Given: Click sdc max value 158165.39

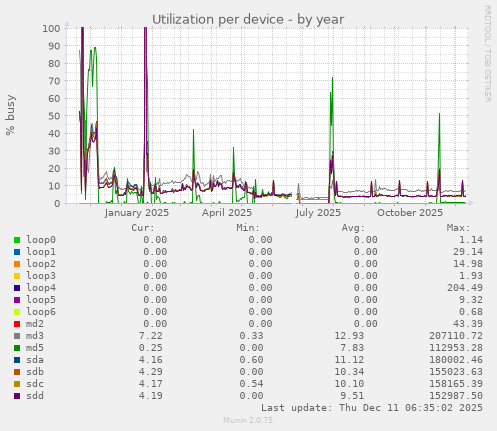Looking at the screenshot, I should point(456,384).
